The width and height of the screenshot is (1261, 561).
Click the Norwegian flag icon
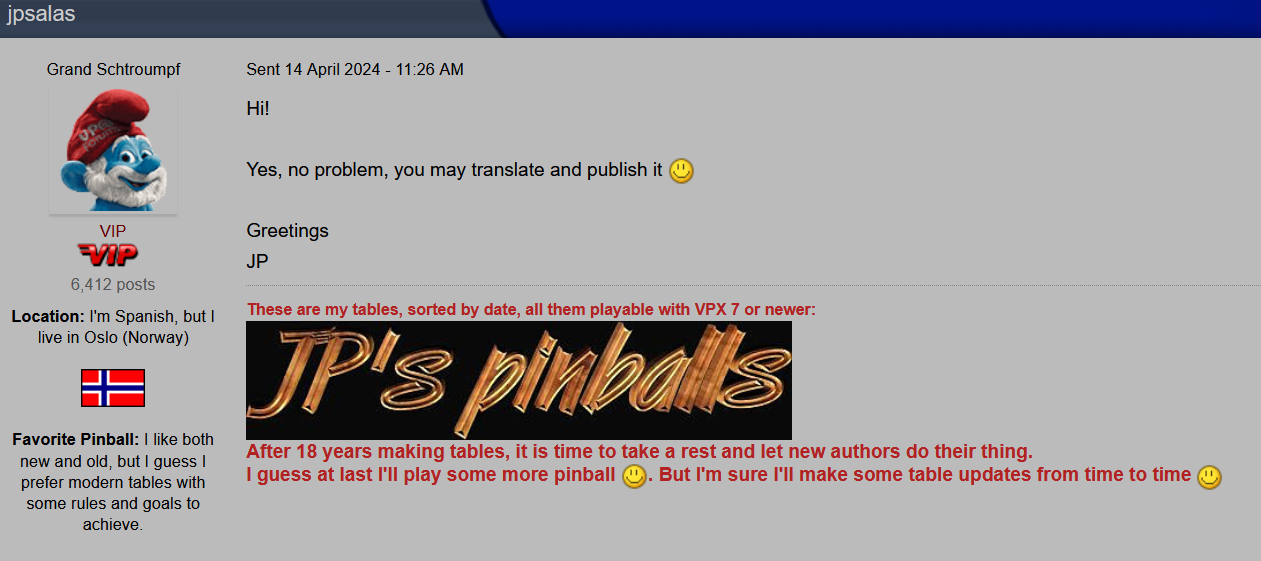pyautogui.click(x=113, y=388)
